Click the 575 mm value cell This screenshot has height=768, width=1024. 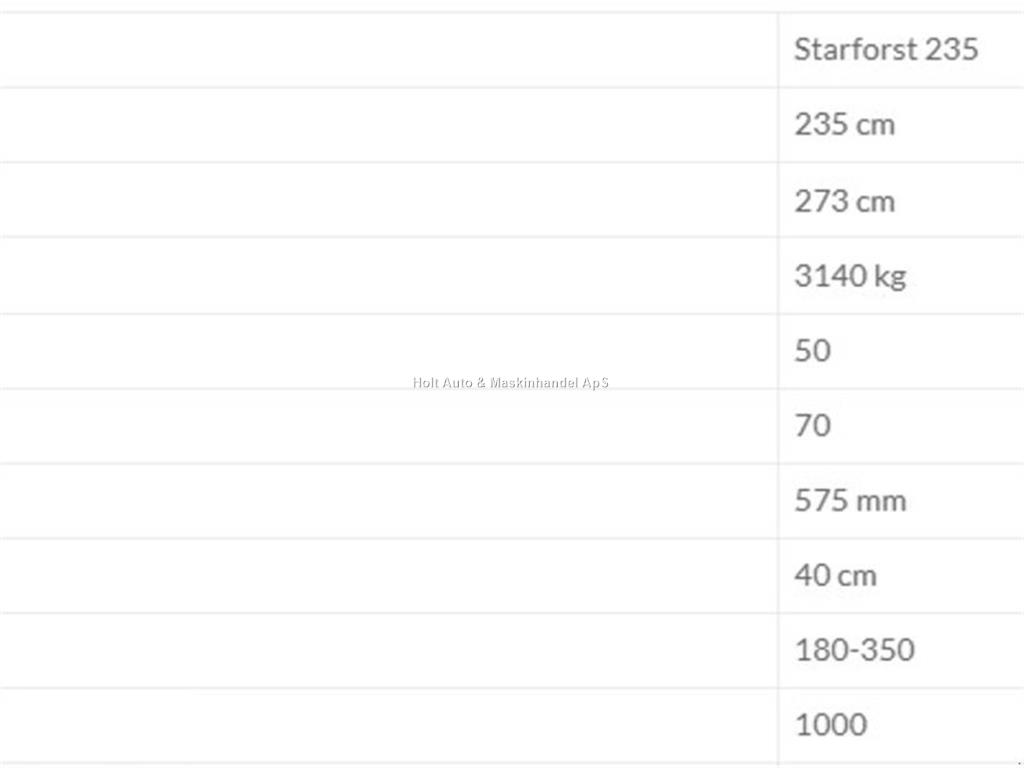901,502
